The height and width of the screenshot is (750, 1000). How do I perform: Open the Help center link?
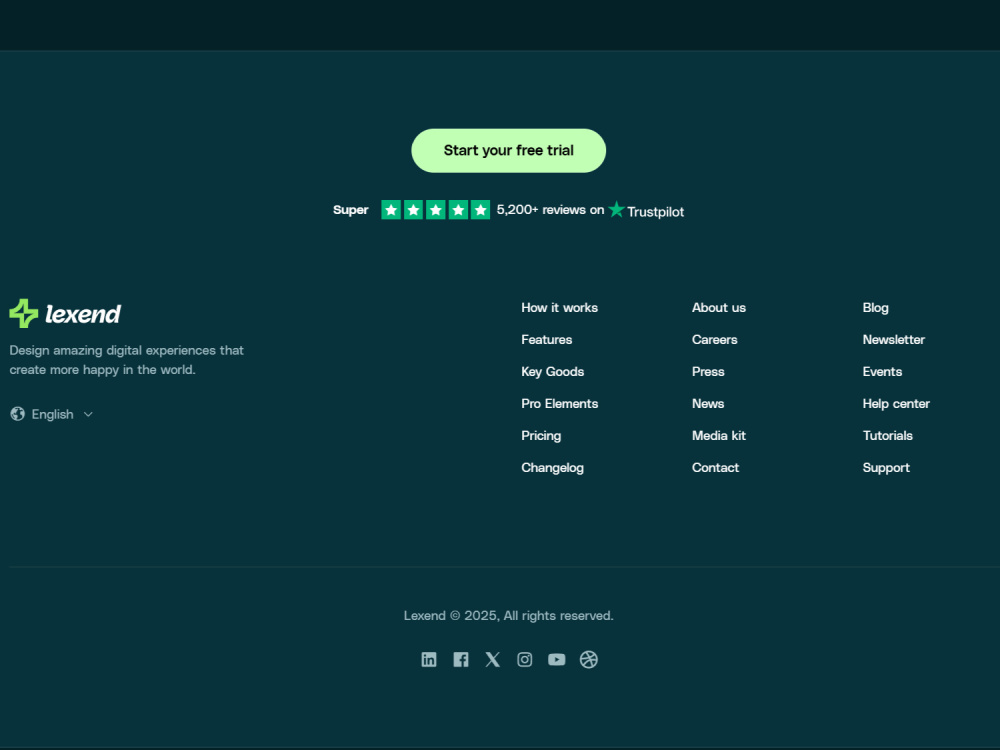point(896,404)
